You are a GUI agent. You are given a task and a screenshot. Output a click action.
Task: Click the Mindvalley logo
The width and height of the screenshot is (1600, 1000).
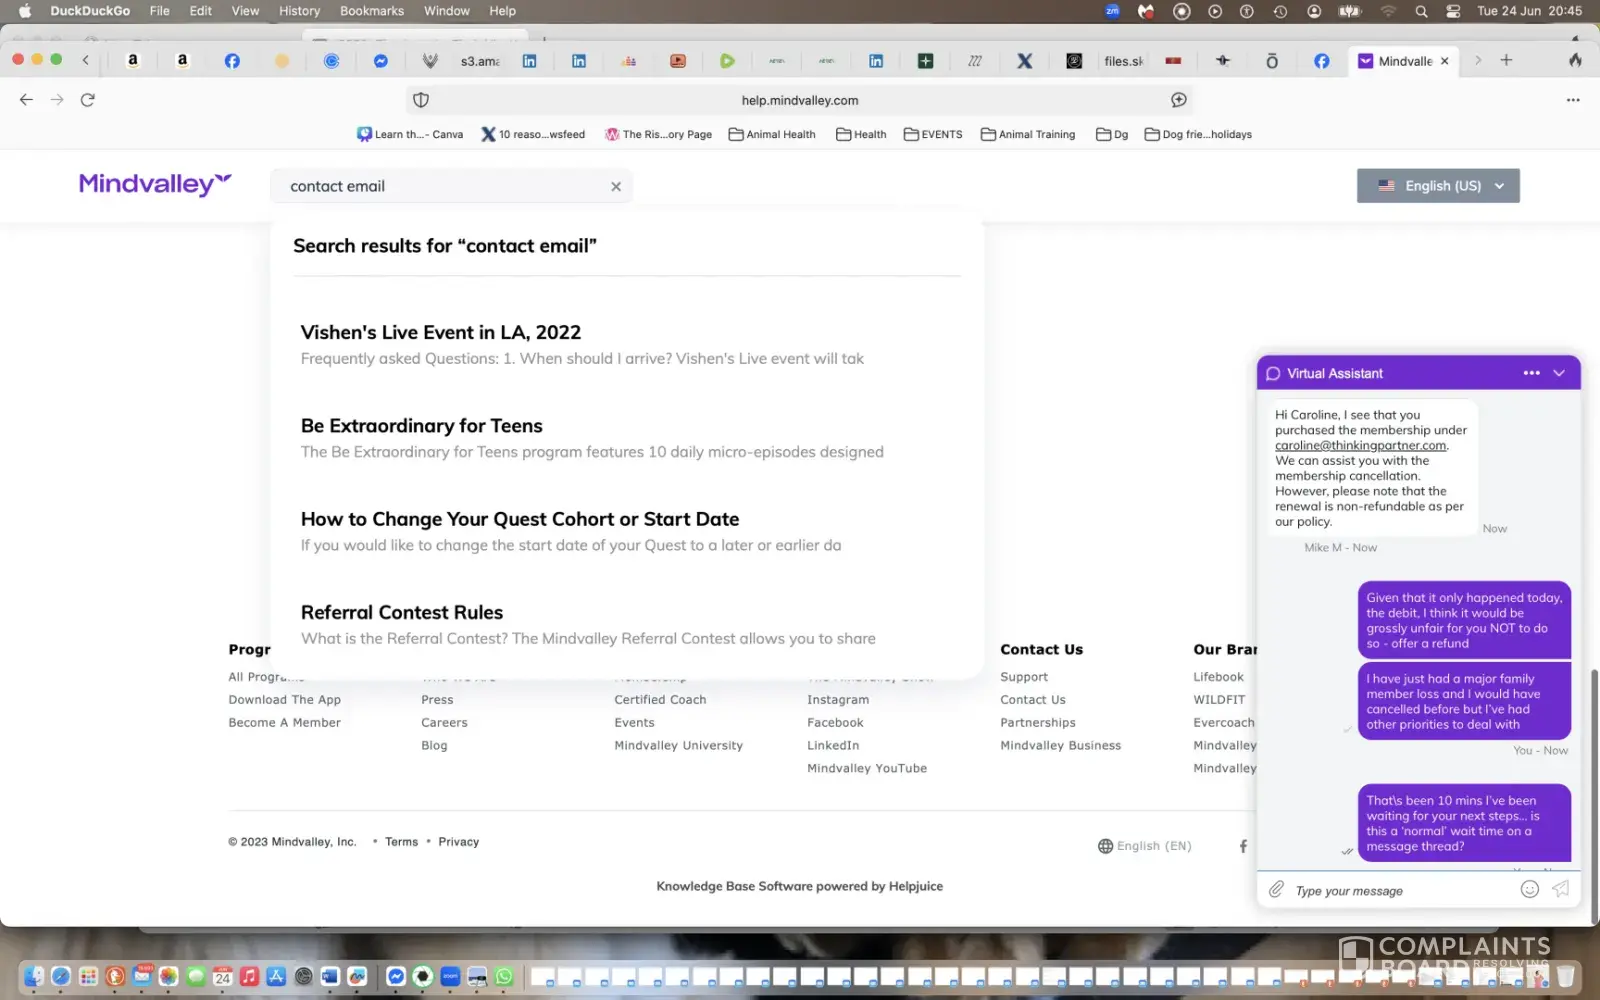coord(155,185)
